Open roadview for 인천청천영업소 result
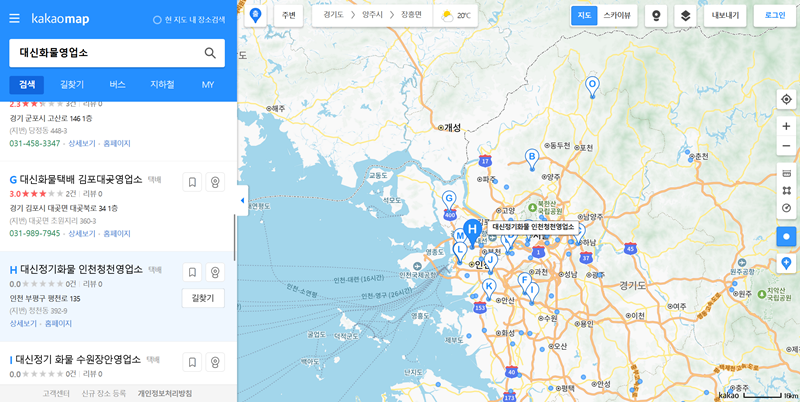The height and width of the screenshot is (402, 800). (x=215, y=272)
